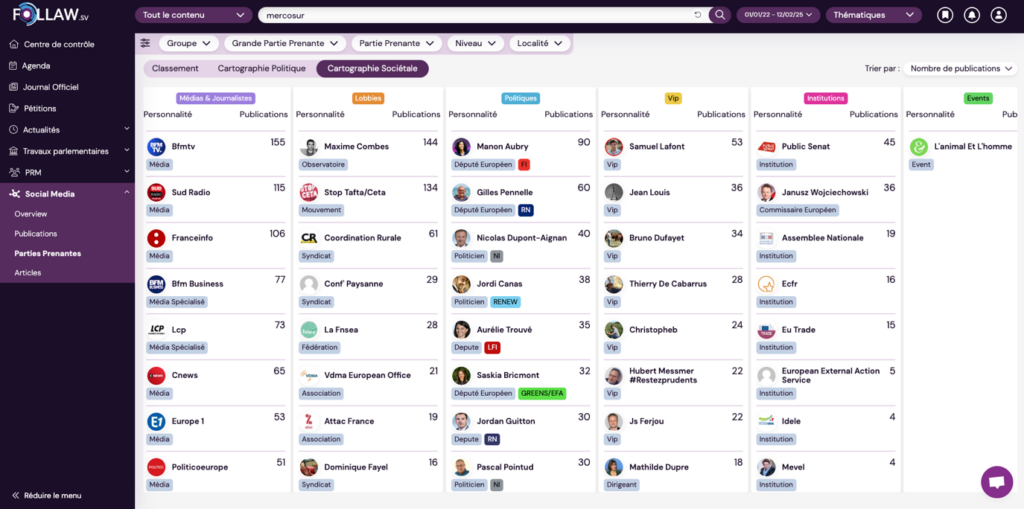
Task: Reset the search with the refresh icon
Action: 698,15
